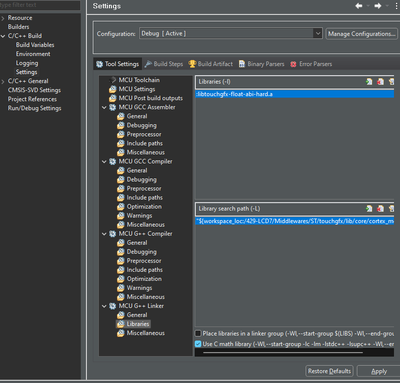Click icon beside Optimization under MCU GCC Compiler
This screenshot has height=383, width=400.
[121, 207]
